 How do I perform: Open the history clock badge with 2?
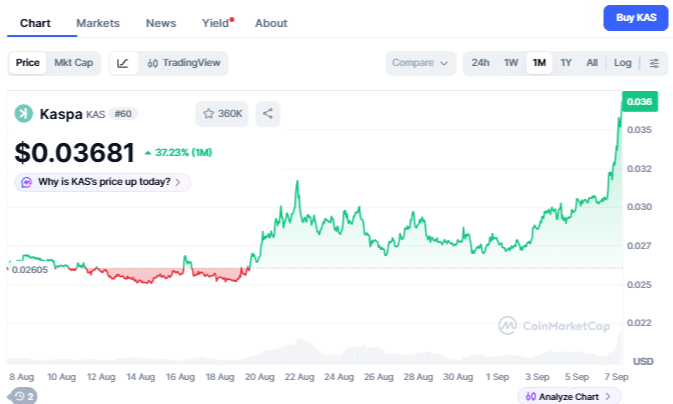point(24,396)
